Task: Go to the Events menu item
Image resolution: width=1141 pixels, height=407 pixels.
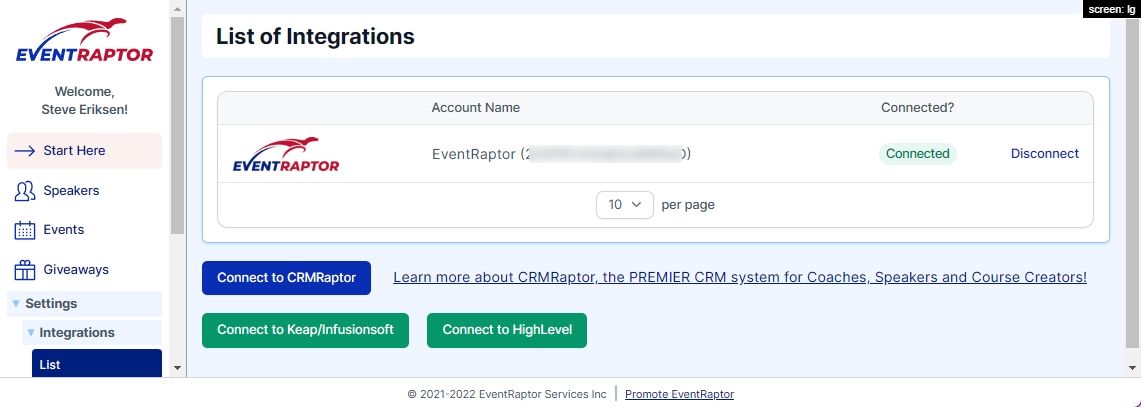Action: pyautogui.click(x=63, y=230)
